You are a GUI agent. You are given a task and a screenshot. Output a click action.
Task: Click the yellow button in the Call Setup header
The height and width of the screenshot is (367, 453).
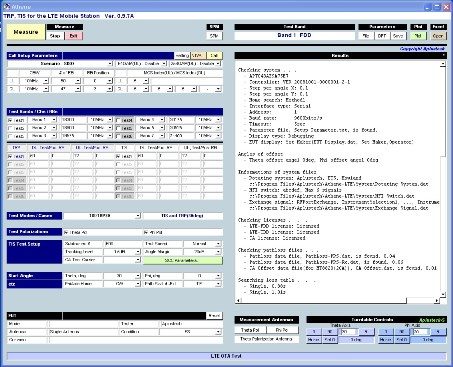pyautogui.click(x=214, y=56)
